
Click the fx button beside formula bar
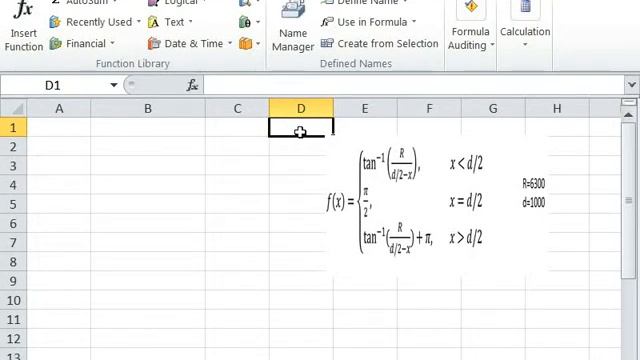192,85
